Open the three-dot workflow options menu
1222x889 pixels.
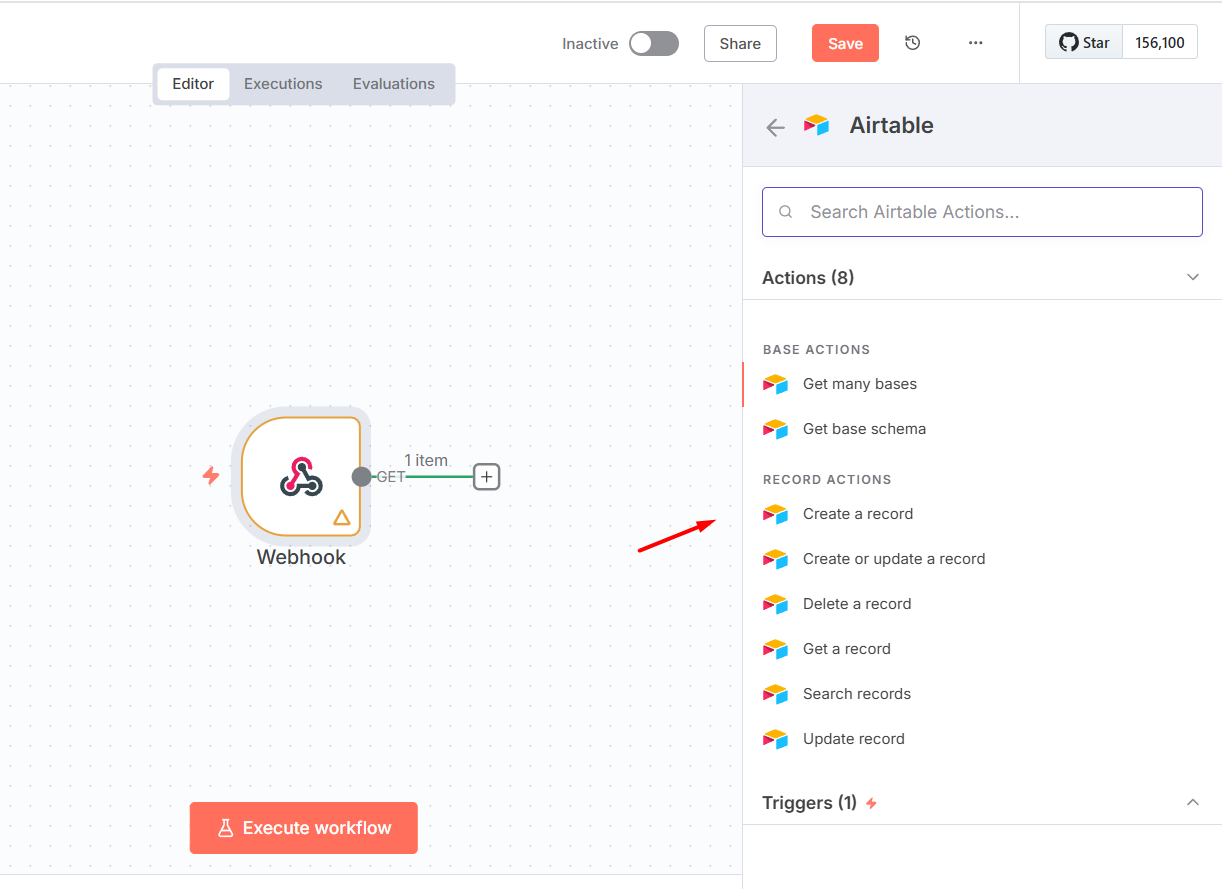coord(975,43)
